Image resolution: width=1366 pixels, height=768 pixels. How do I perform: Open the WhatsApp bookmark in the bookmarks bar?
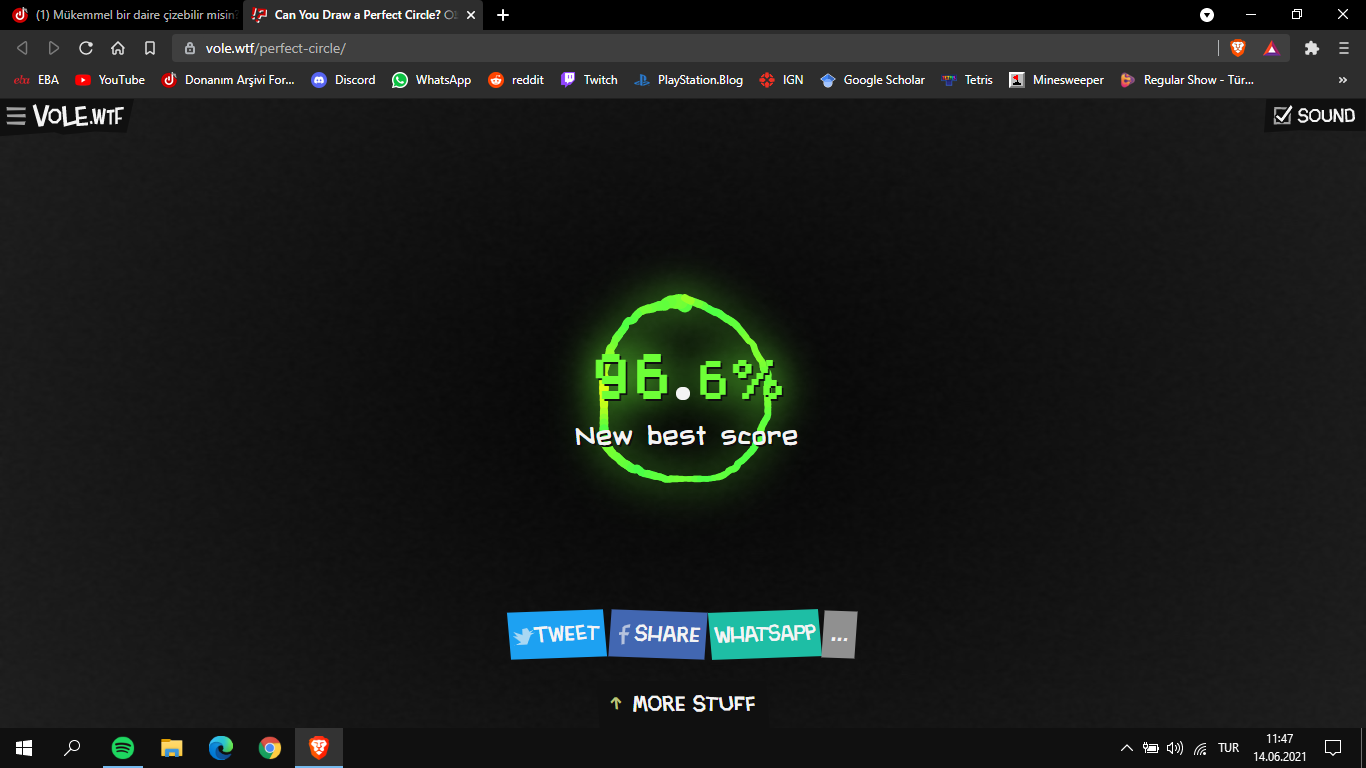431,80
